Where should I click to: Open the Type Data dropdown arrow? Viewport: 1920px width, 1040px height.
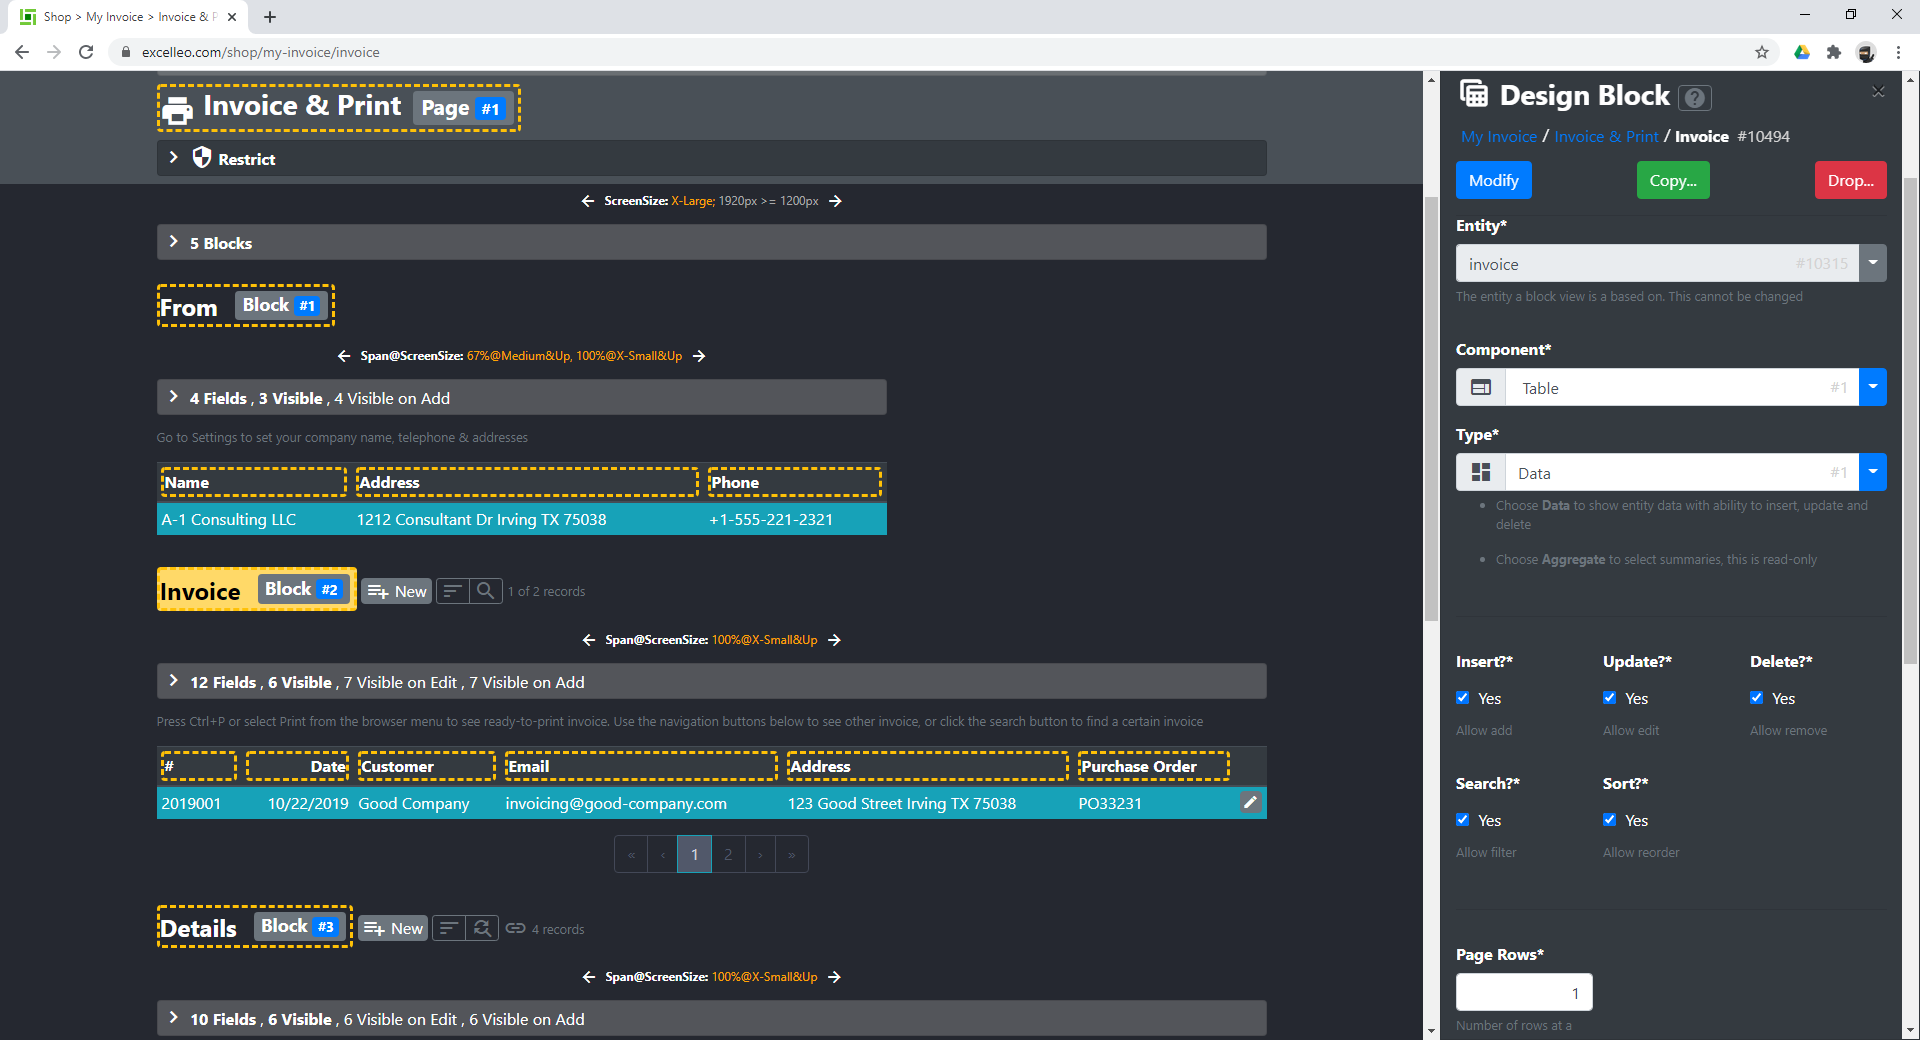(1873, 472)
